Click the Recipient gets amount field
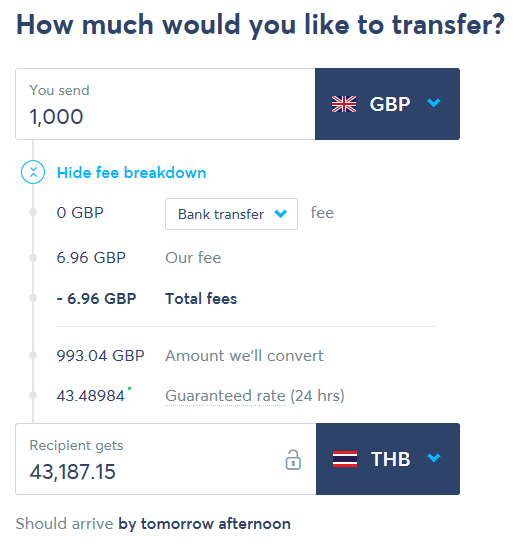The height and width of the screenshot is (549, 523). click(166, 459)
